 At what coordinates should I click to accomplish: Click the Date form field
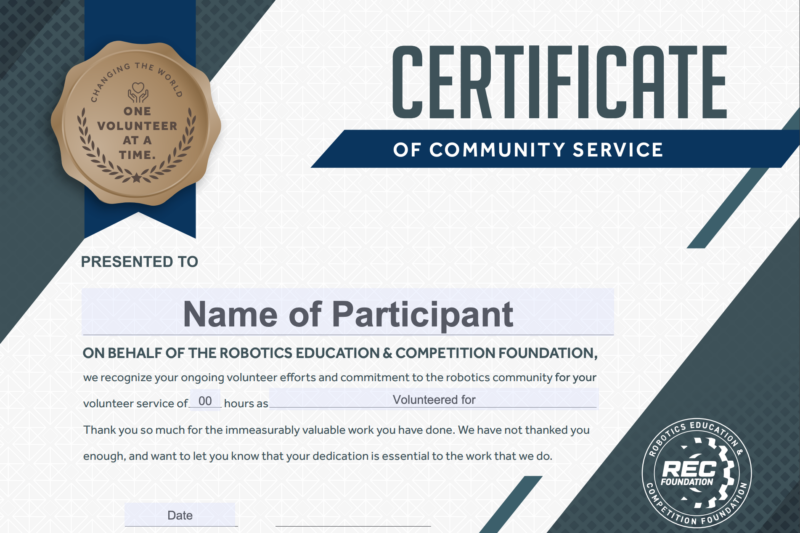(x=181, y=515)
